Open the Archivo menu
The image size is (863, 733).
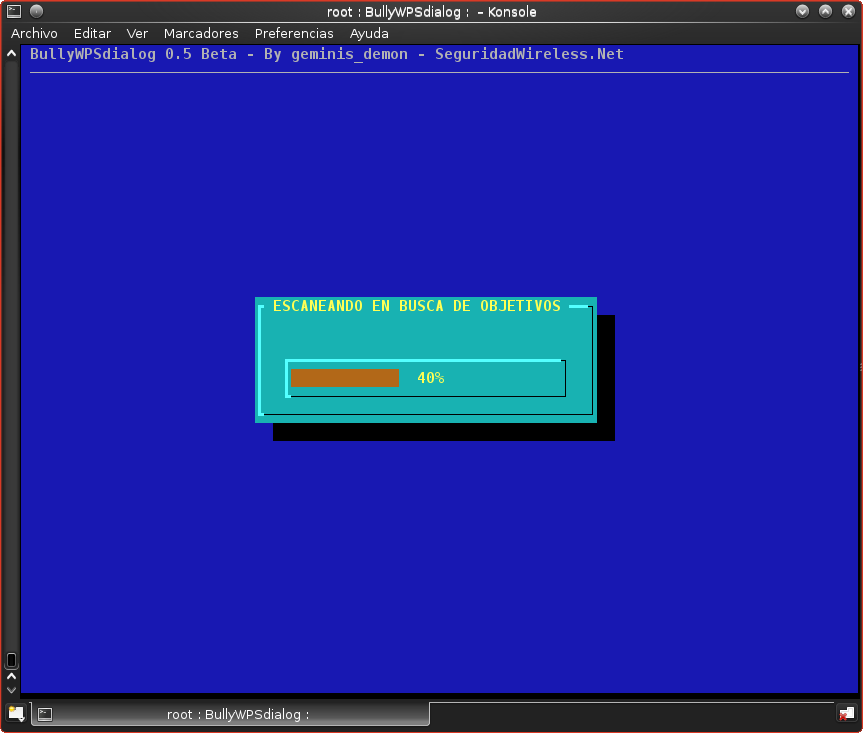click(34, 33)
